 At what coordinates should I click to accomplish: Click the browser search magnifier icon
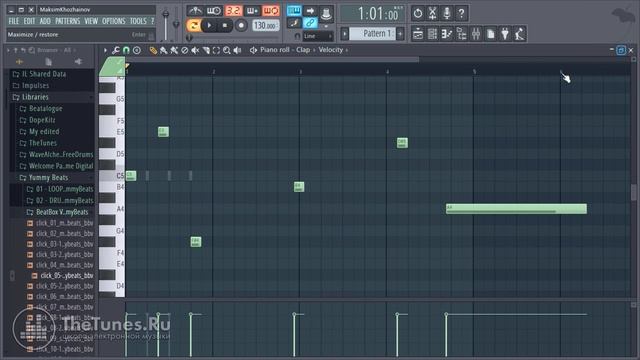click(32, 50)
